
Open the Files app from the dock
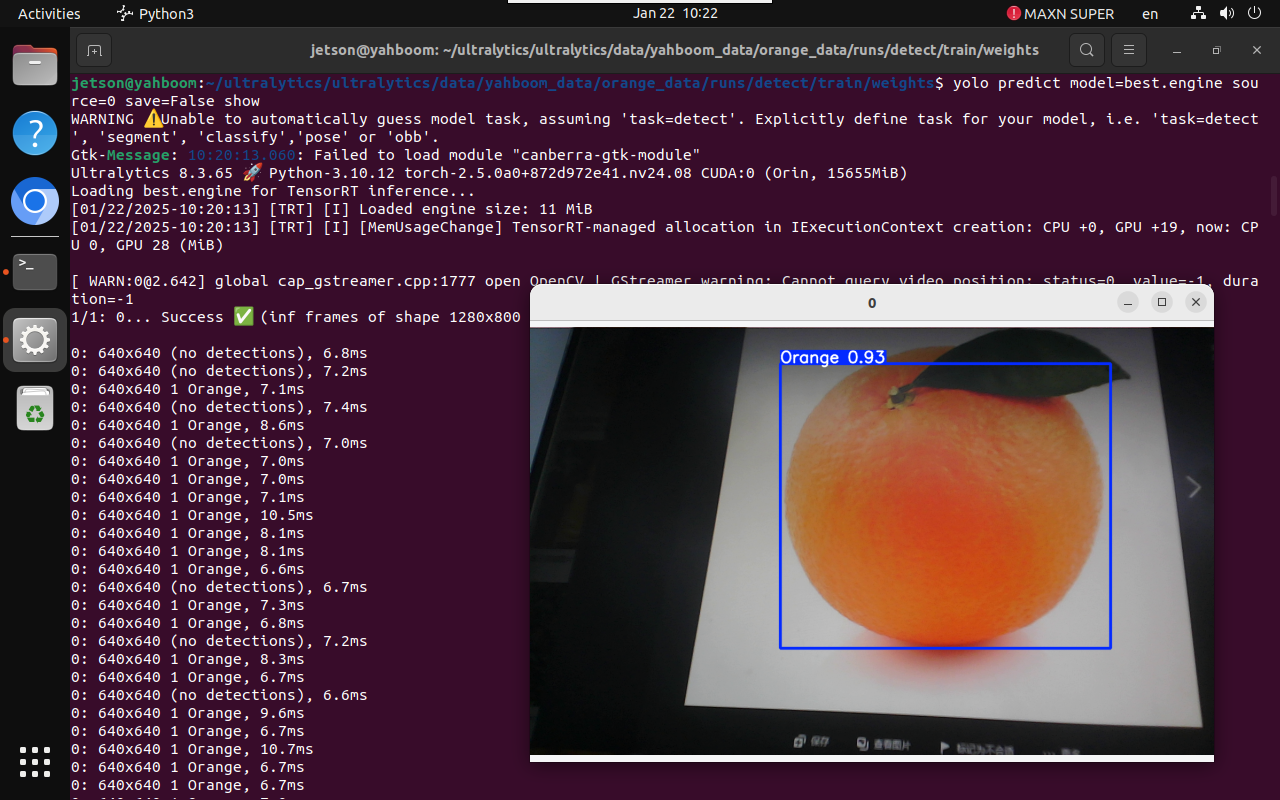click(x=35, y=66)
